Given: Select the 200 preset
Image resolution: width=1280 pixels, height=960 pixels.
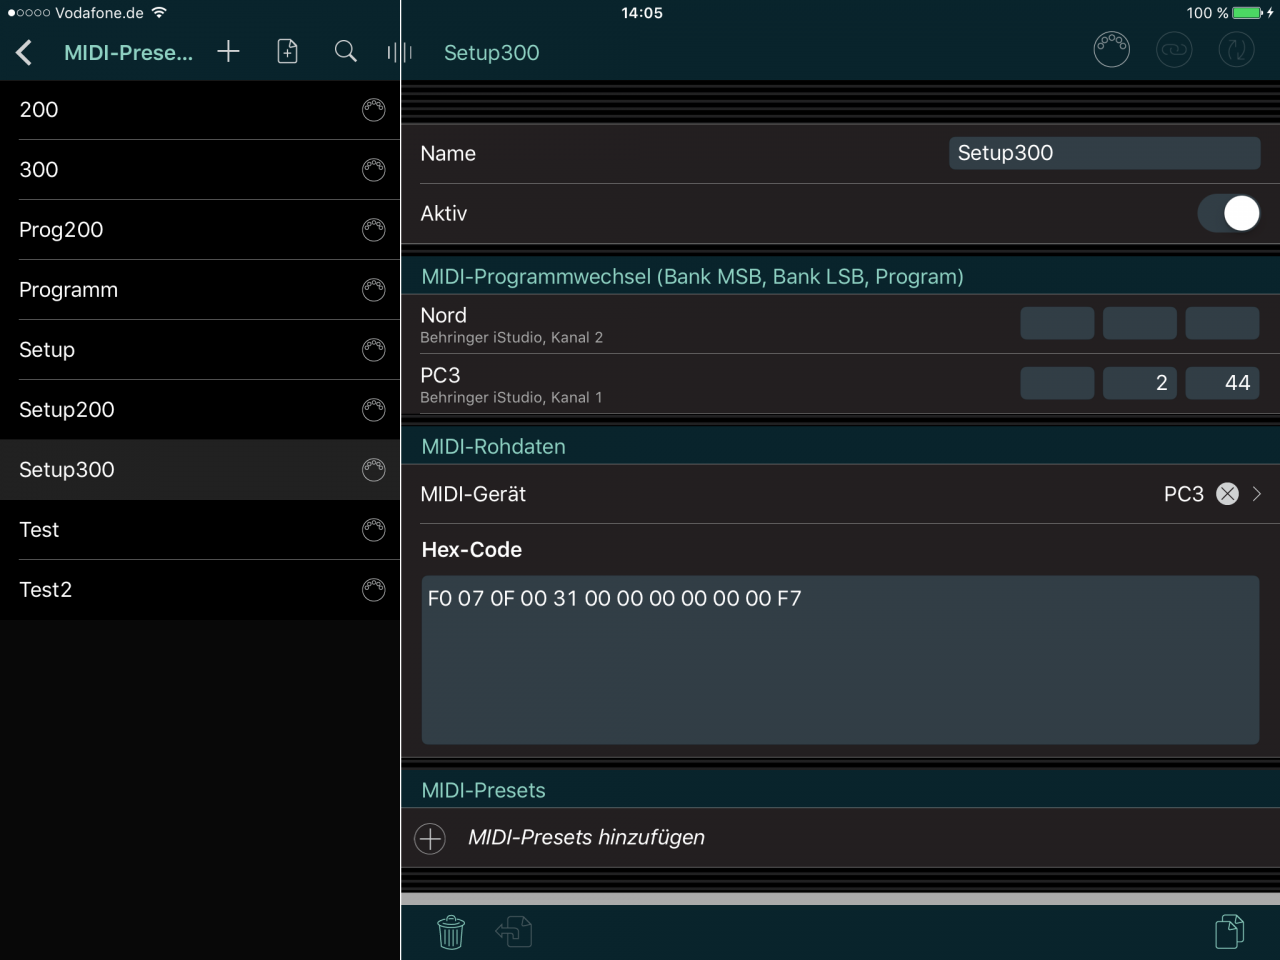Looking at the screenshot, I should click(200, 110).
